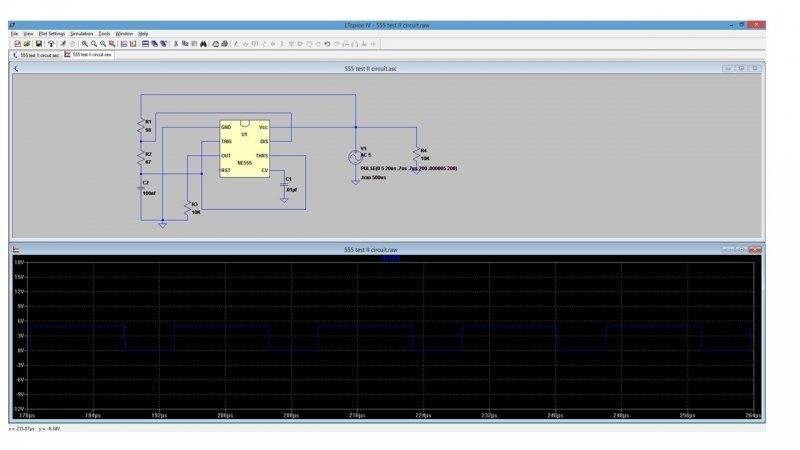This screenshot has height=450, width=800.
Task: Click the Find binoculars icon
Action: tap(204, 44)
